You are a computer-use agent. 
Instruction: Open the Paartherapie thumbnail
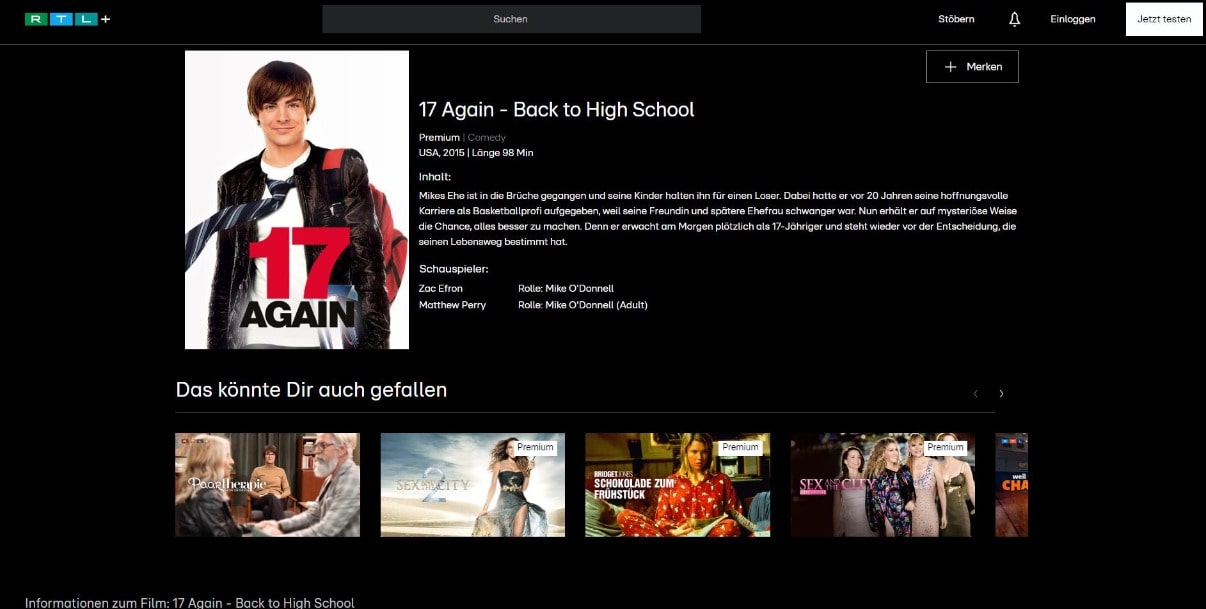pyautogui.click(x=267, y=485)
